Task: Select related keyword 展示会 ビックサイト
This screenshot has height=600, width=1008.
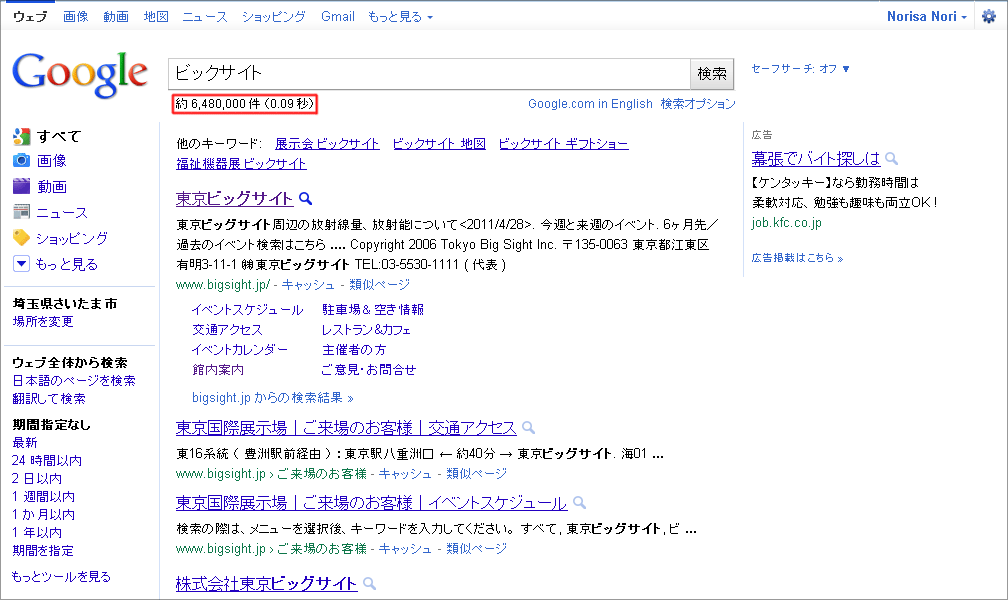Action: click(327, 144)
